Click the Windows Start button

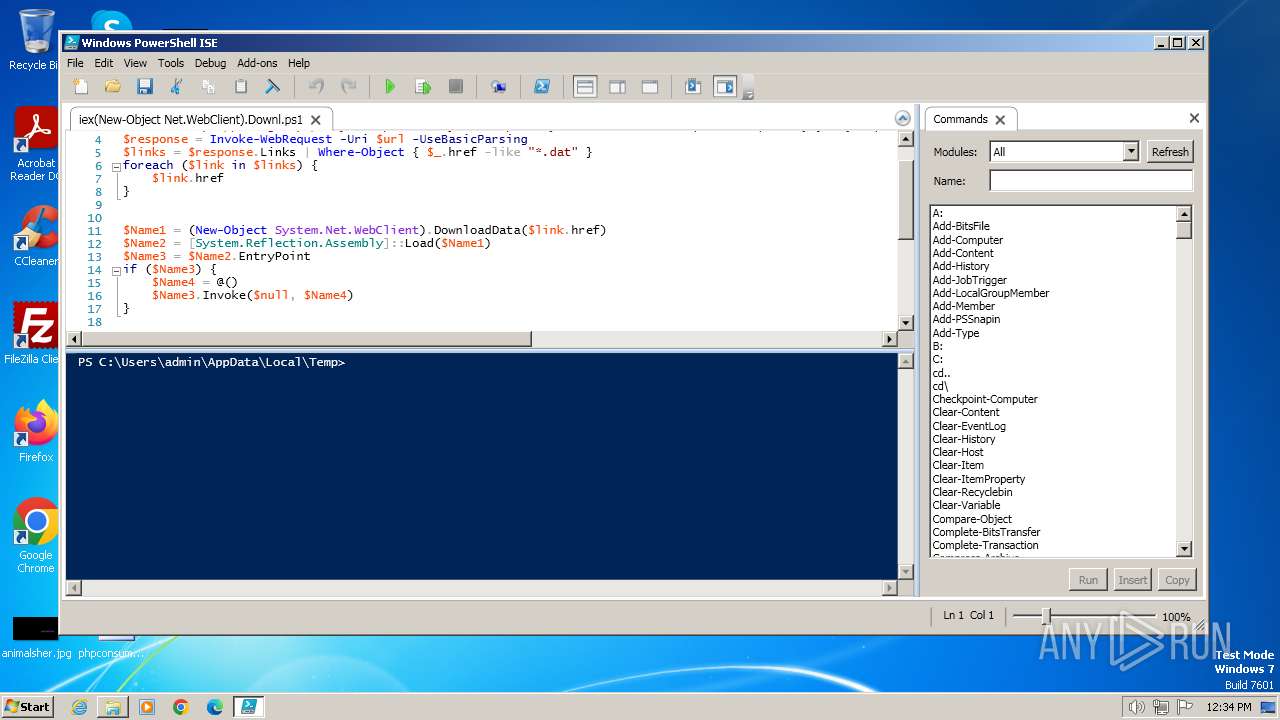pos(27,706)
